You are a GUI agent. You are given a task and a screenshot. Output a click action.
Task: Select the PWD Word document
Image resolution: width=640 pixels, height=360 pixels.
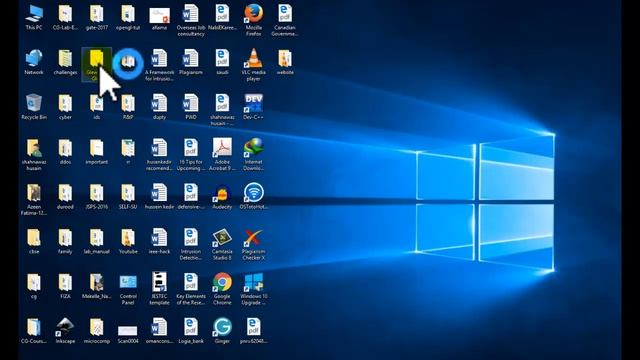(x=191, y=107)
